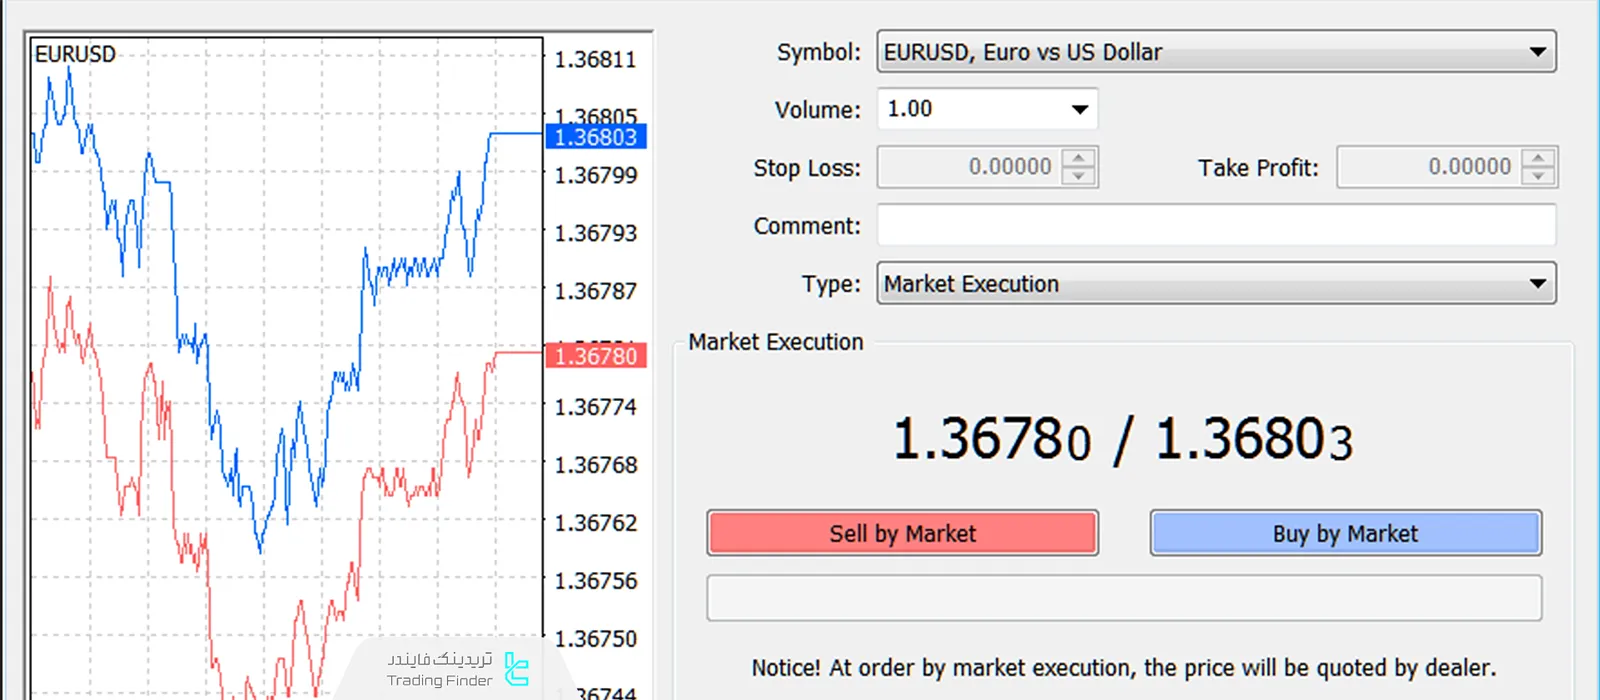Click the large bid quote 1.36780

pos(991,440)
